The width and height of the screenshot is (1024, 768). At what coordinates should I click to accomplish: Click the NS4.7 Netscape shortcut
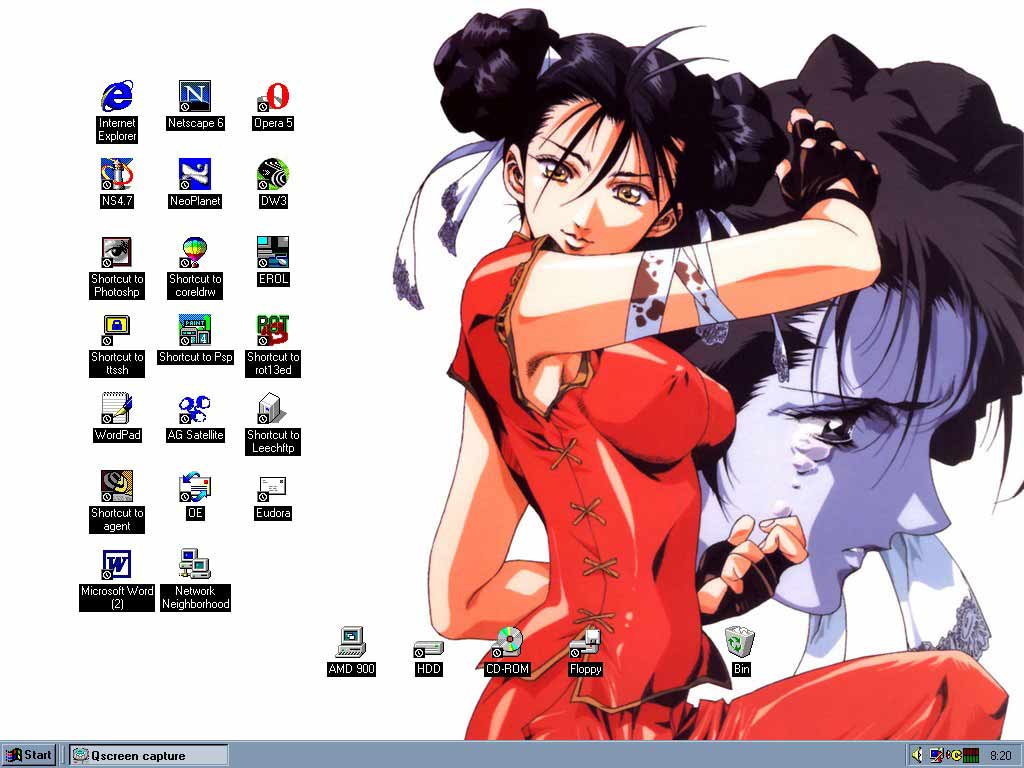(117, 174)
